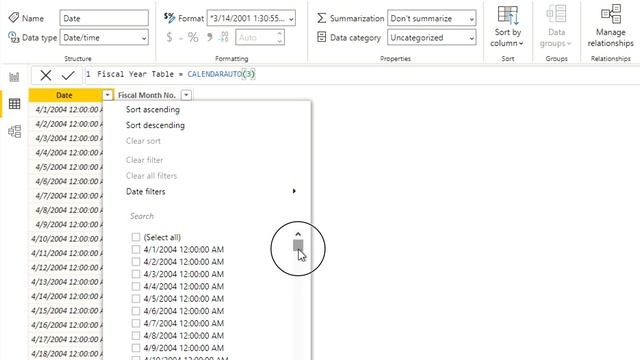Click the Data groups icon
Screen dimensions: 640x360
coord(556,14)
